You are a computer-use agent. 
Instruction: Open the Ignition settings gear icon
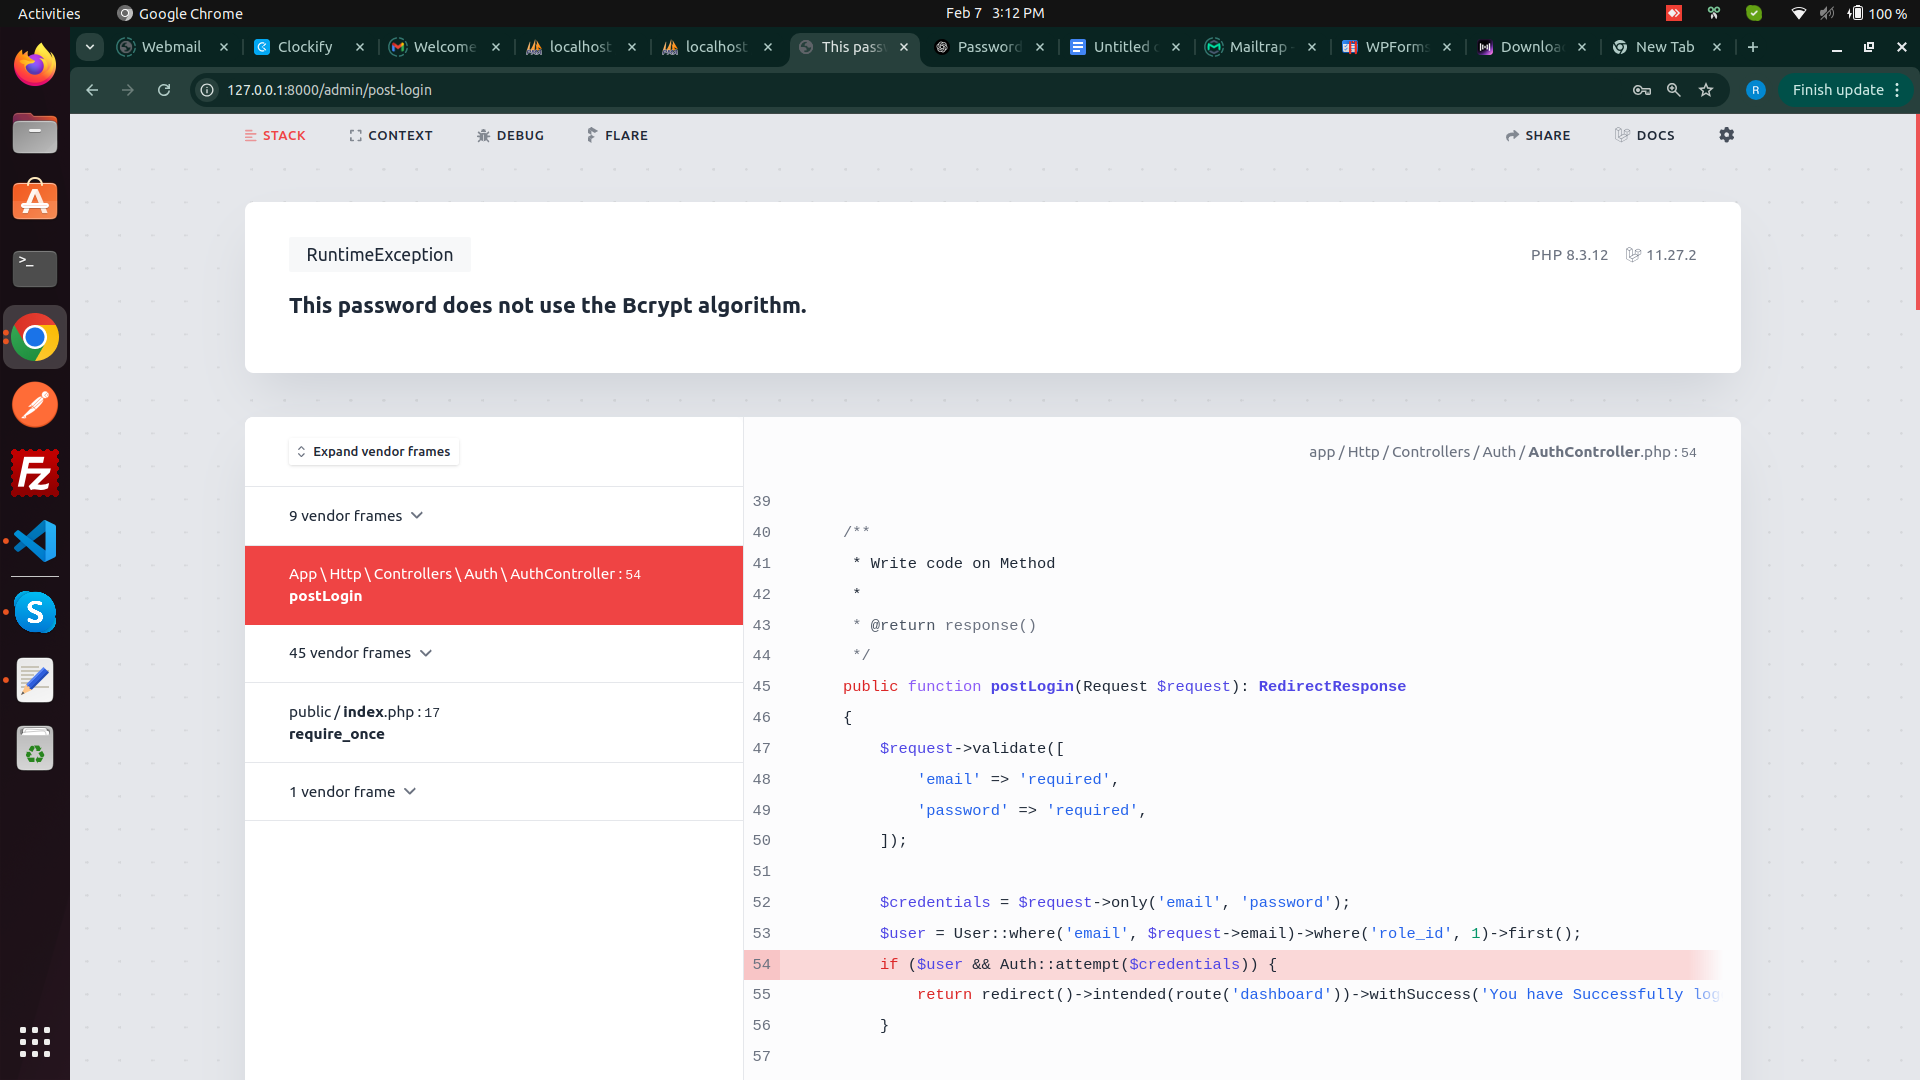(1726, 135)
